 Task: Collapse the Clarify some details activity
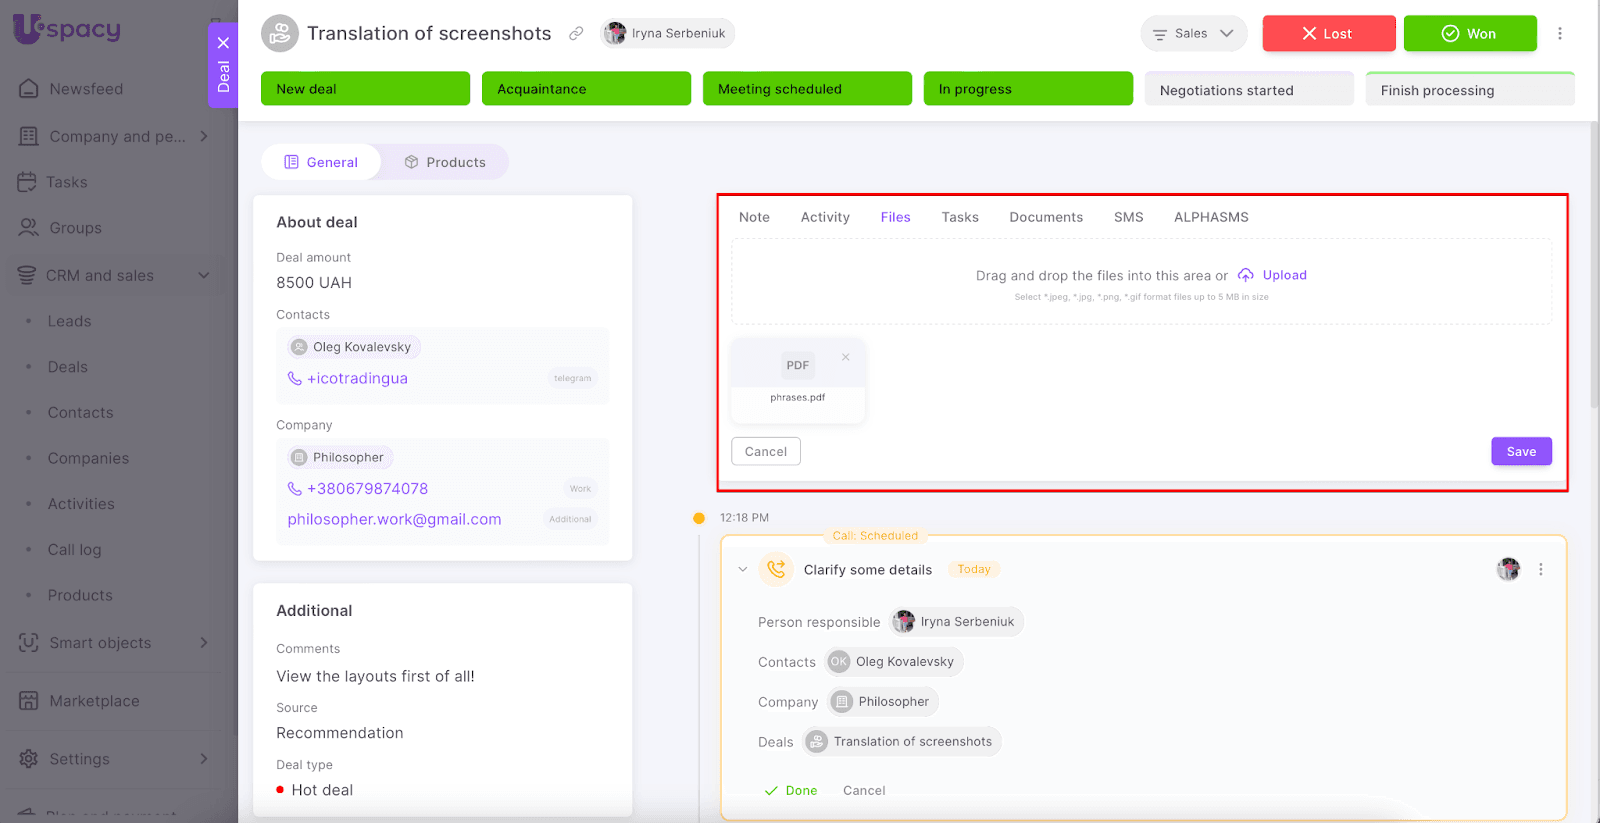(x=742, y=569)
